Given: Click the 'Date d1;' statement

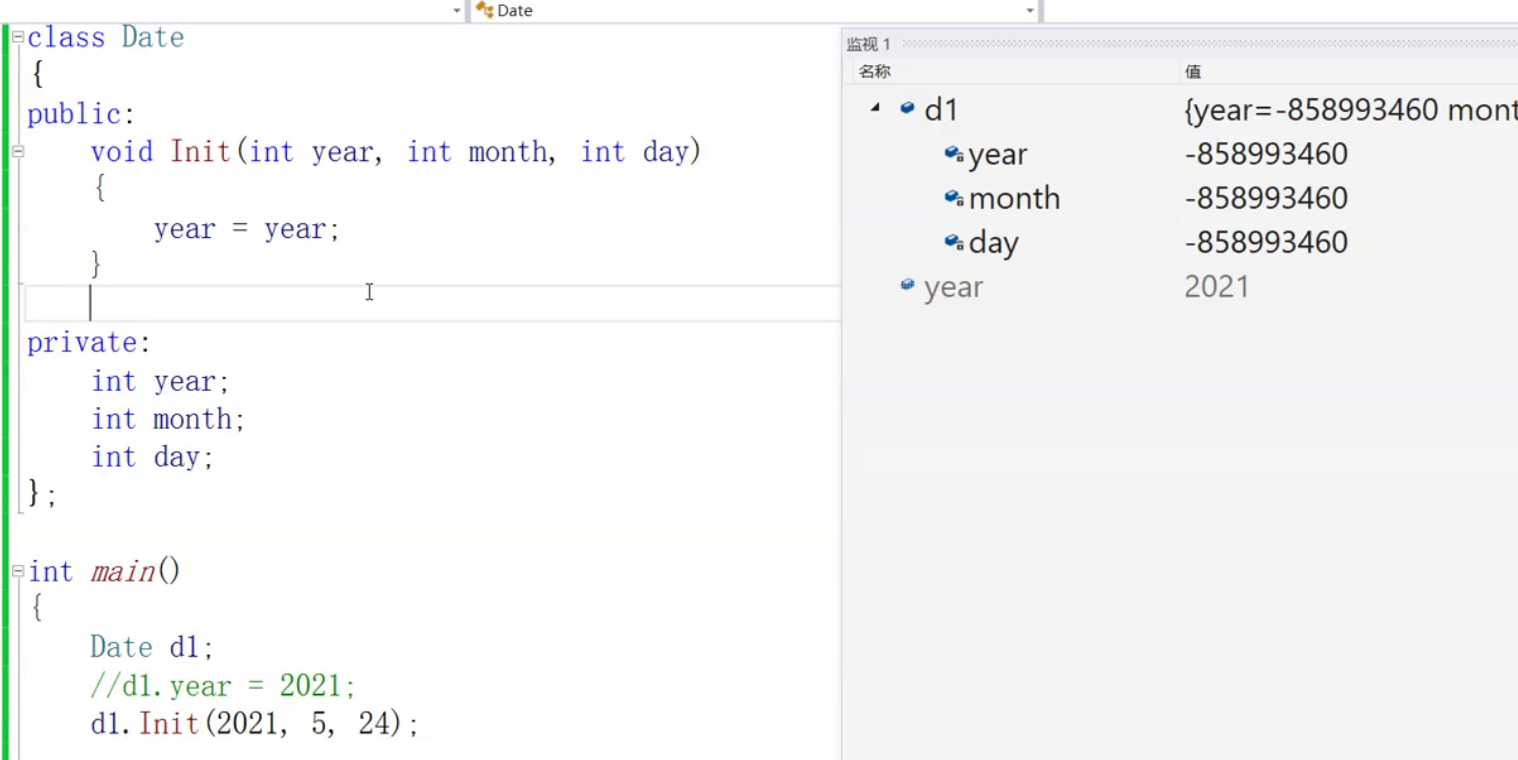Looking at the screenshot, I should [x=152, y=647].
